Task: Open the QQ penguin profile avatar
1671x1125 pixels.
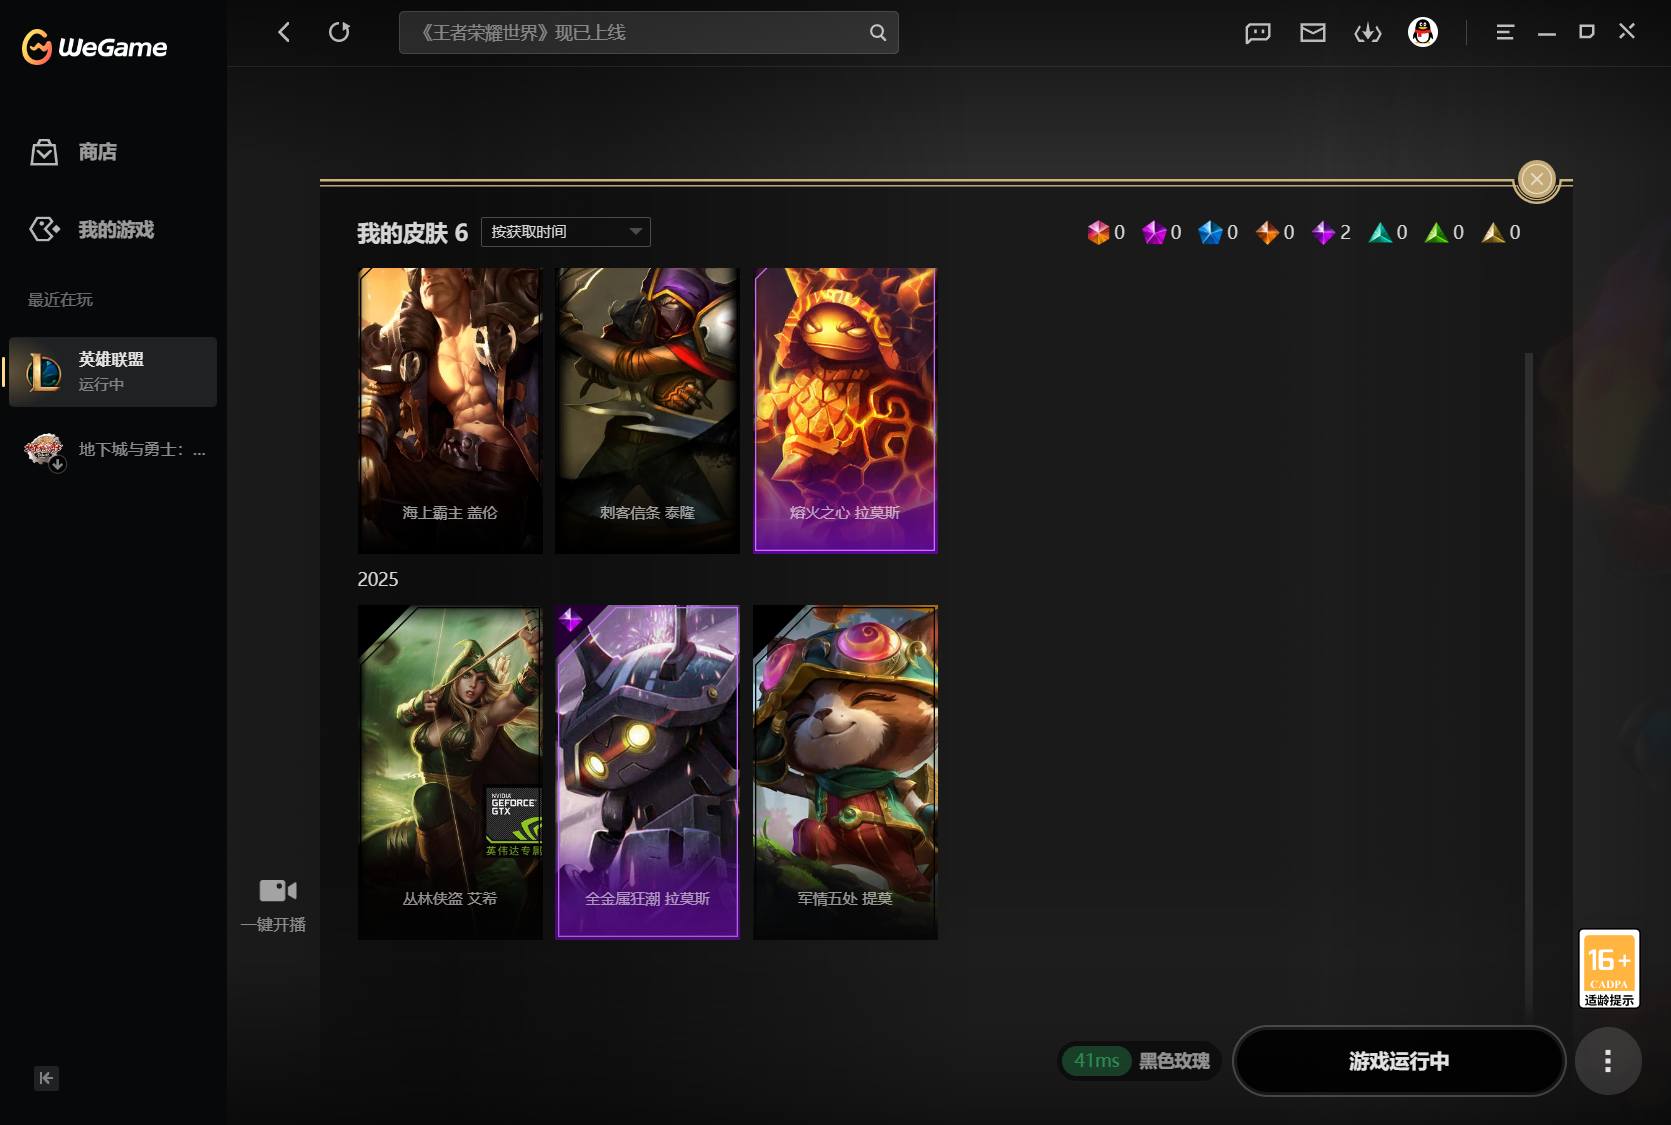Action: point(1422,32)
